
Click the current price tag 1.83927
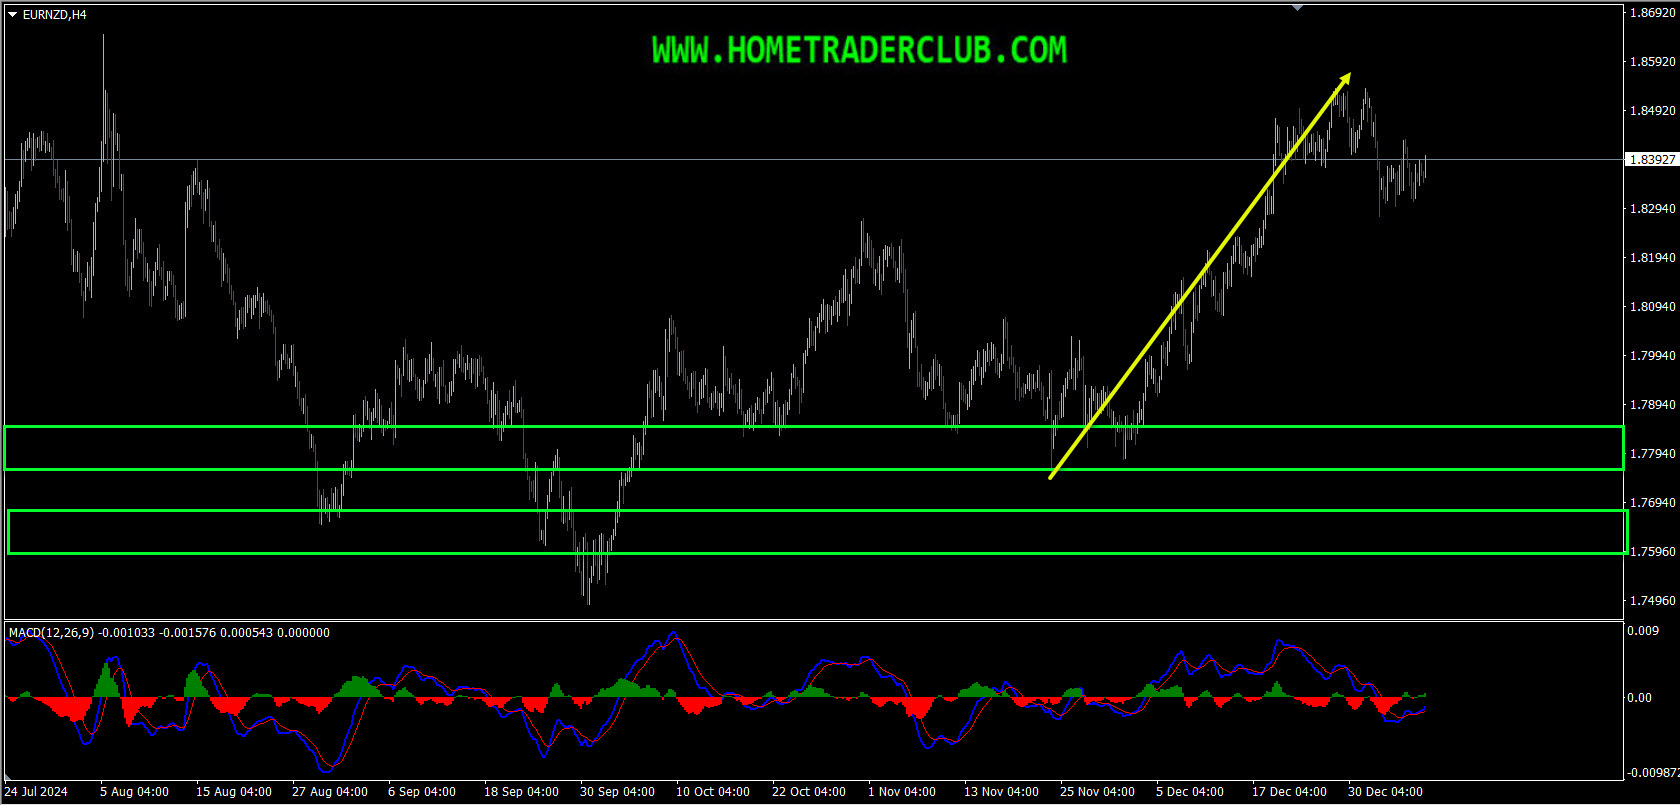1652,160
